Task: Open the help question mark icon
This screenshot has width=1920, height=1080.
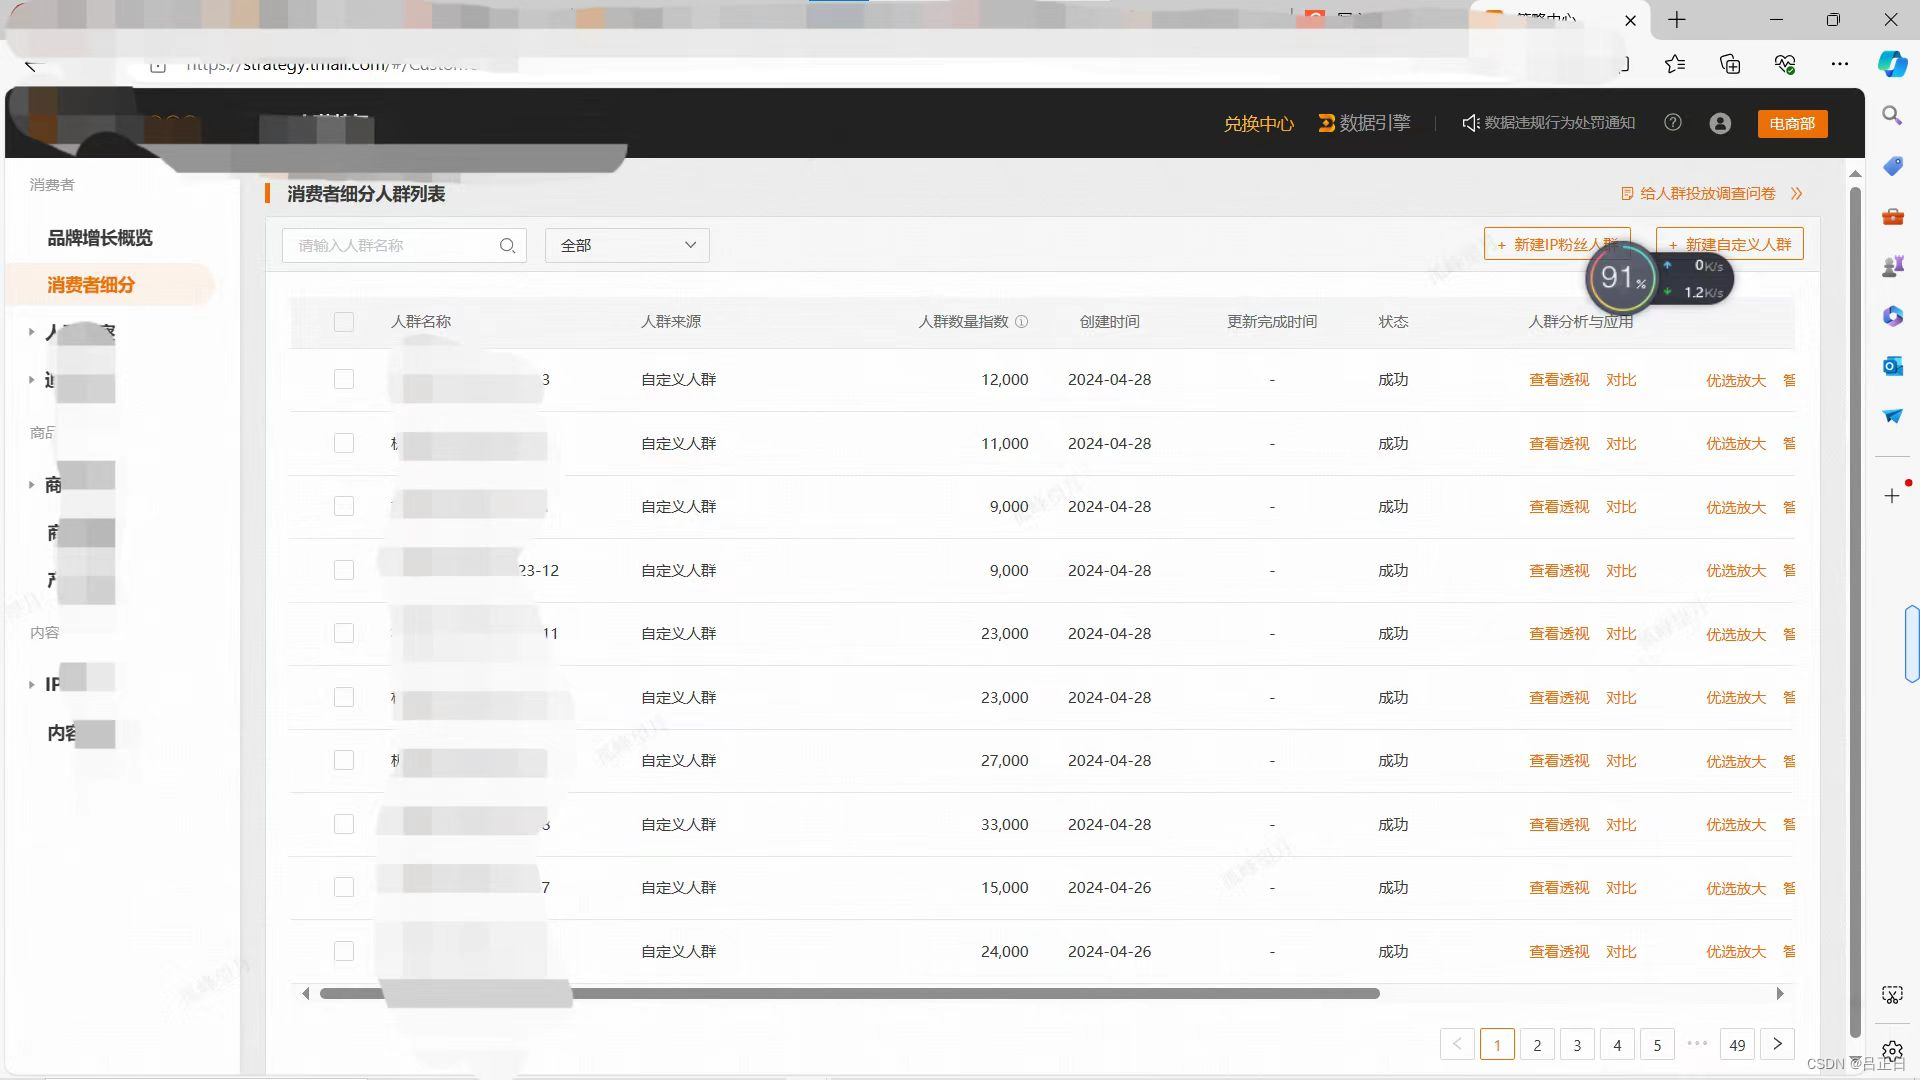Action: 1673,123
